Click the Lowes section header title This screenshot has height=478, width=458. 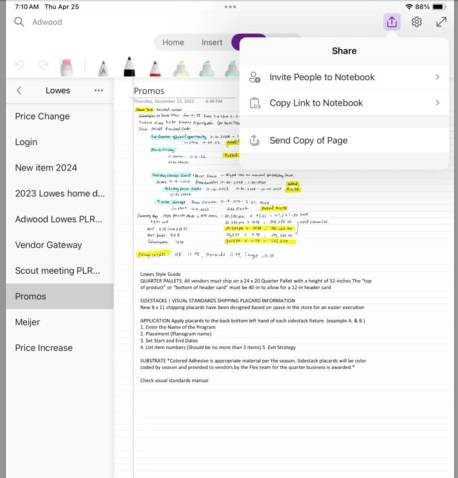tap(58, 90)
